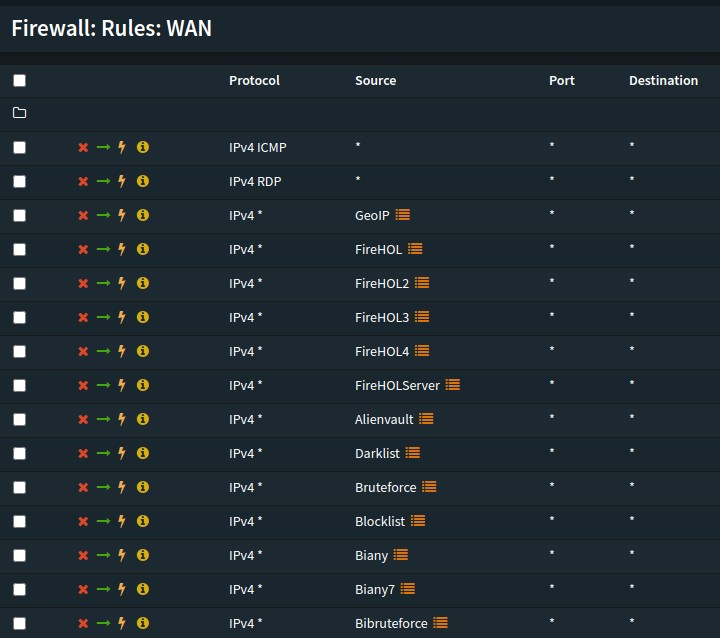
Task: Select the Bruteforce rule checkbox
Action: coord(20,488)
